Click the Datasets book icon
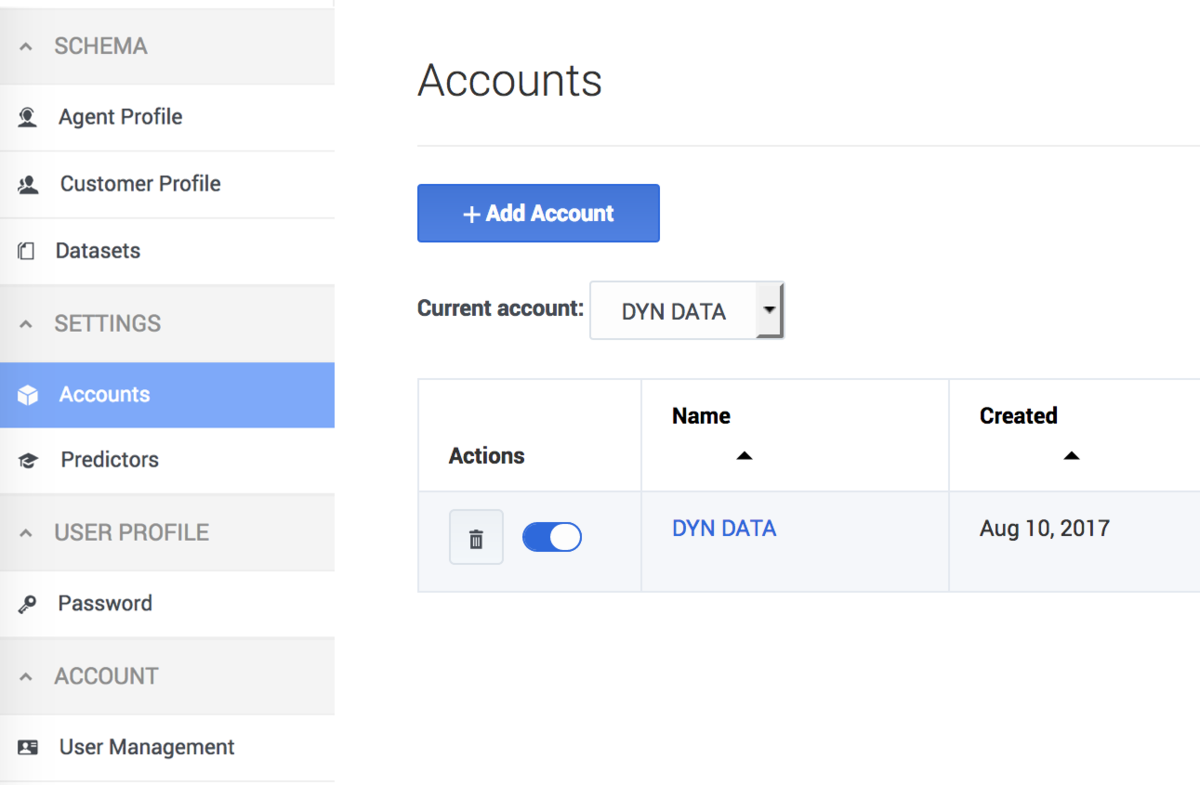 (x=27, y=251)
